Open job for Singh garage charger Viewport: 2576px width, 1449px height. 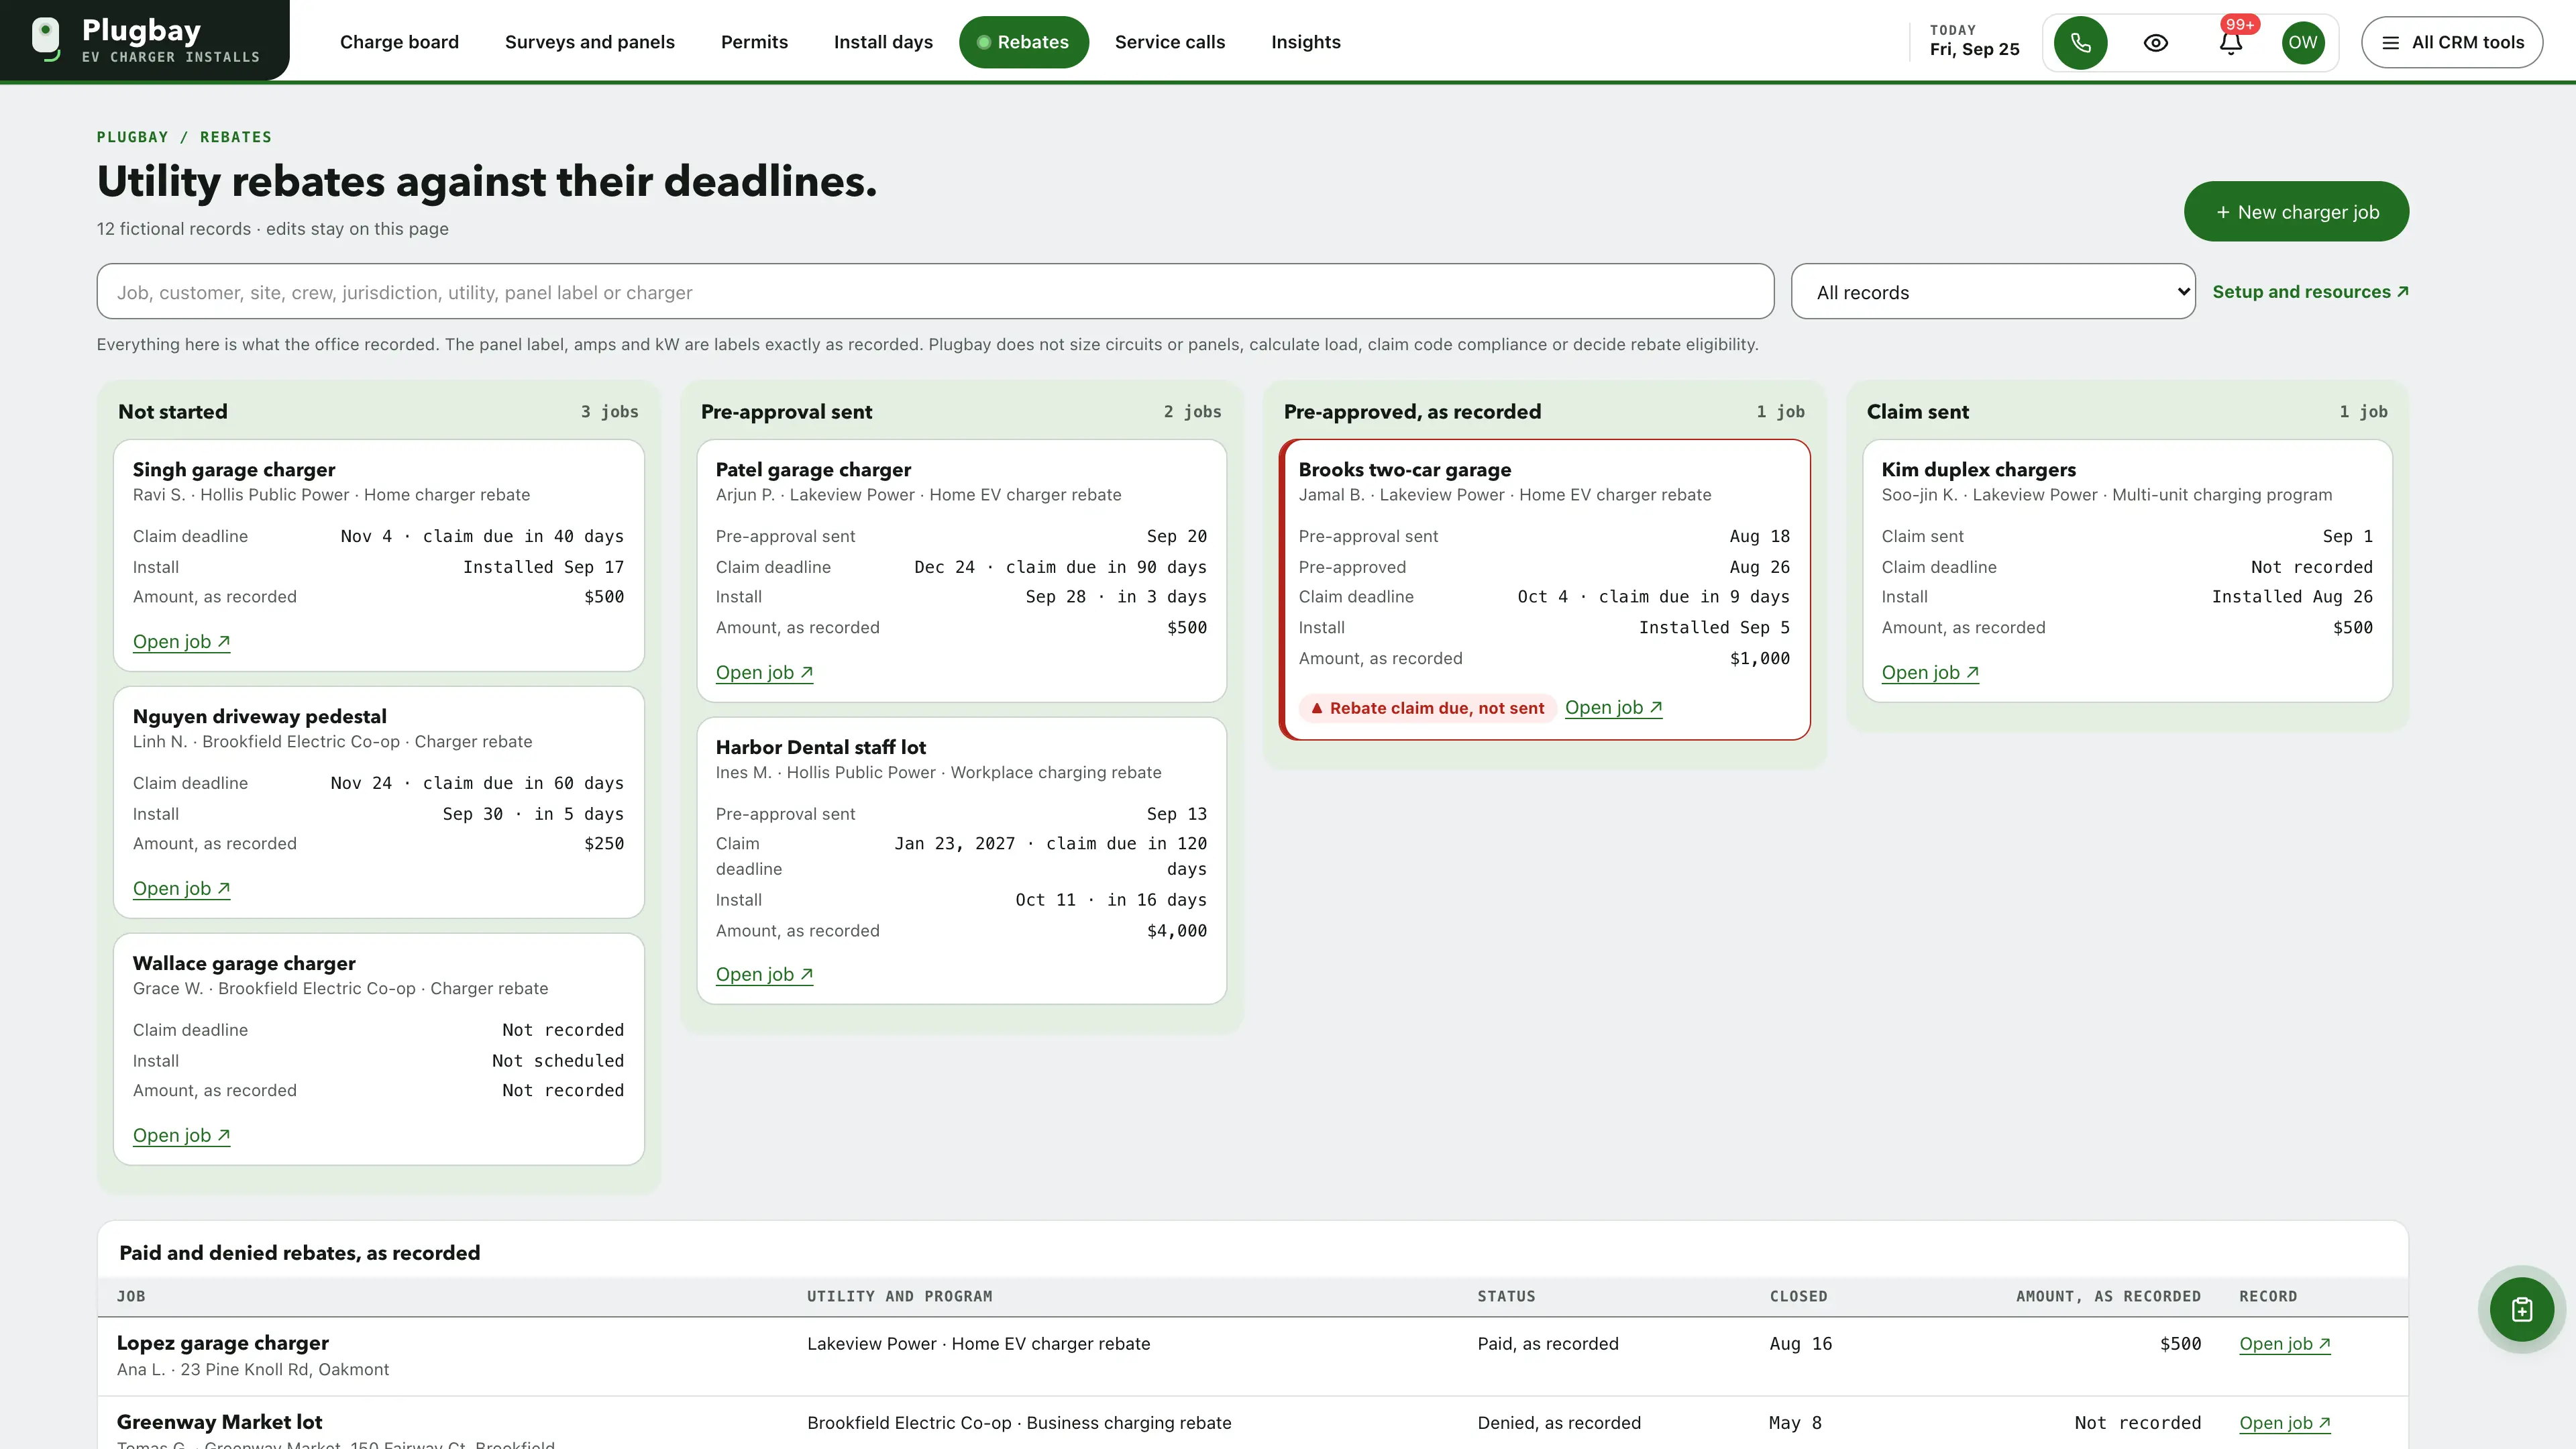(x=181, y=642)
